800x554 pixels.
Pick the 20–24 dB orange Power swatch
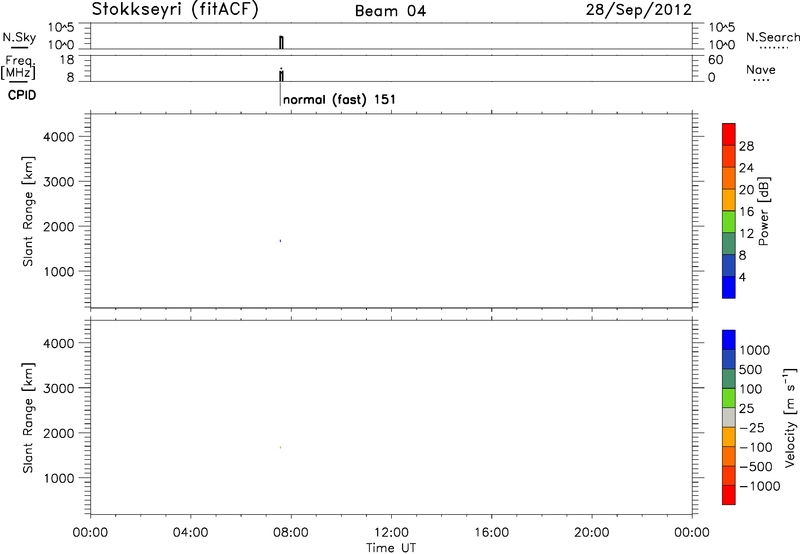[729, 178]
